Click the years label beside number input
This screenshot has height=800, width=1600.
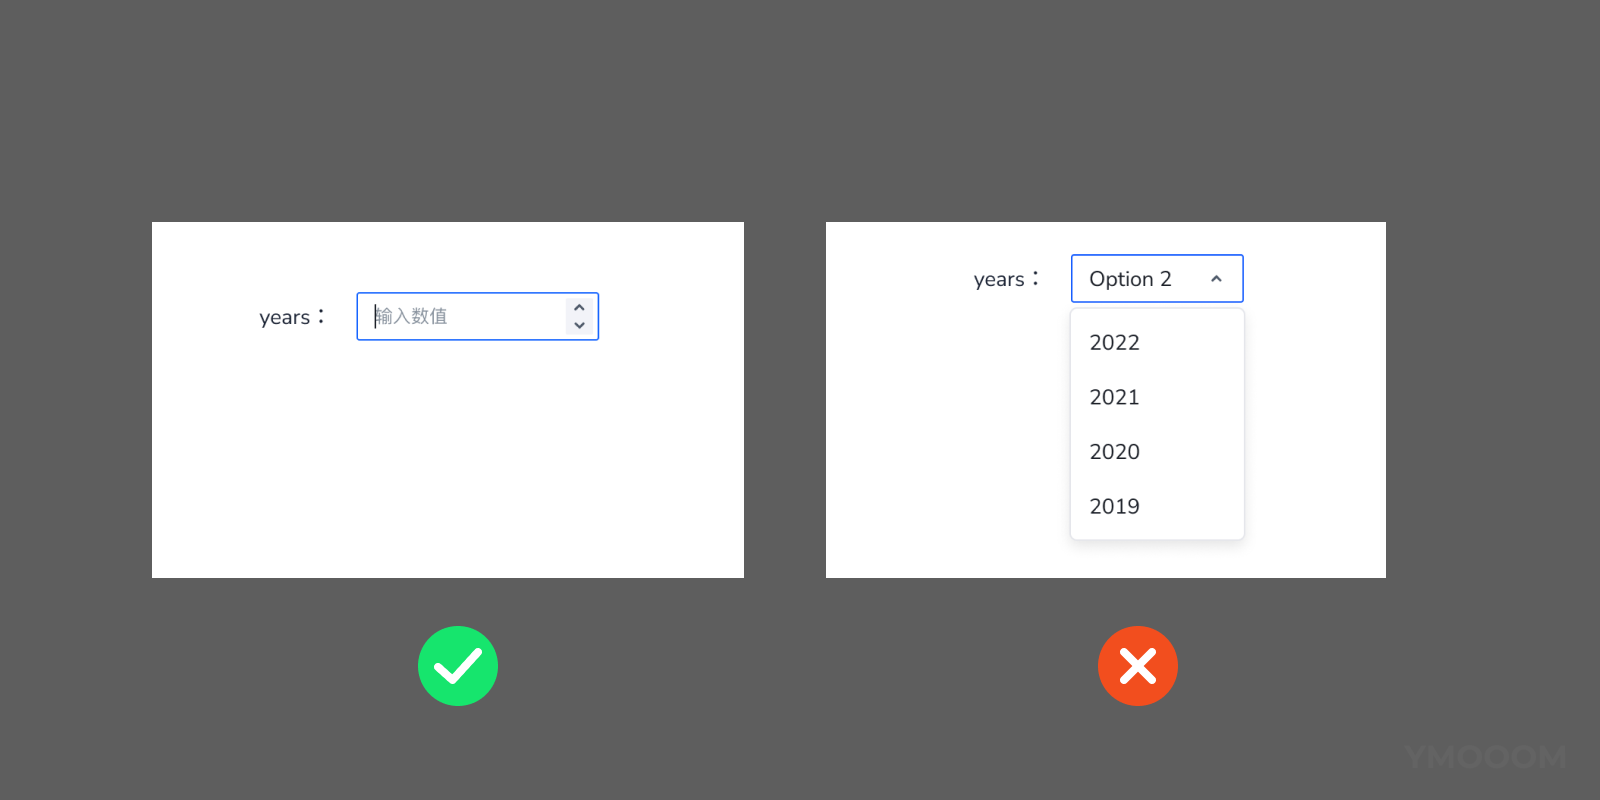(284, 318)
